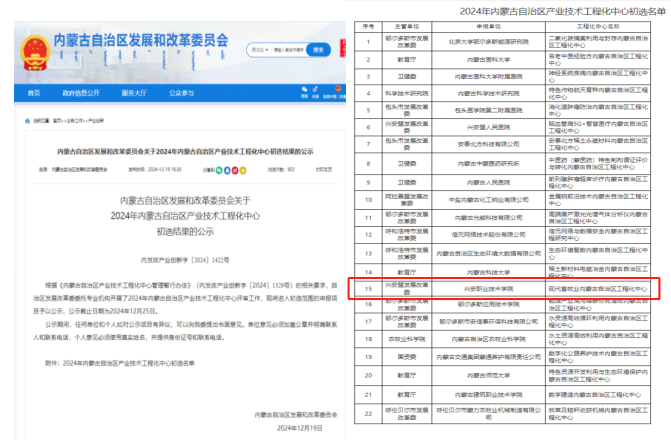Screen dimensions: 671x441
Task: Click cell 中盐内蒙古化工钠业有限公司 in row 10
Action: 489,200
